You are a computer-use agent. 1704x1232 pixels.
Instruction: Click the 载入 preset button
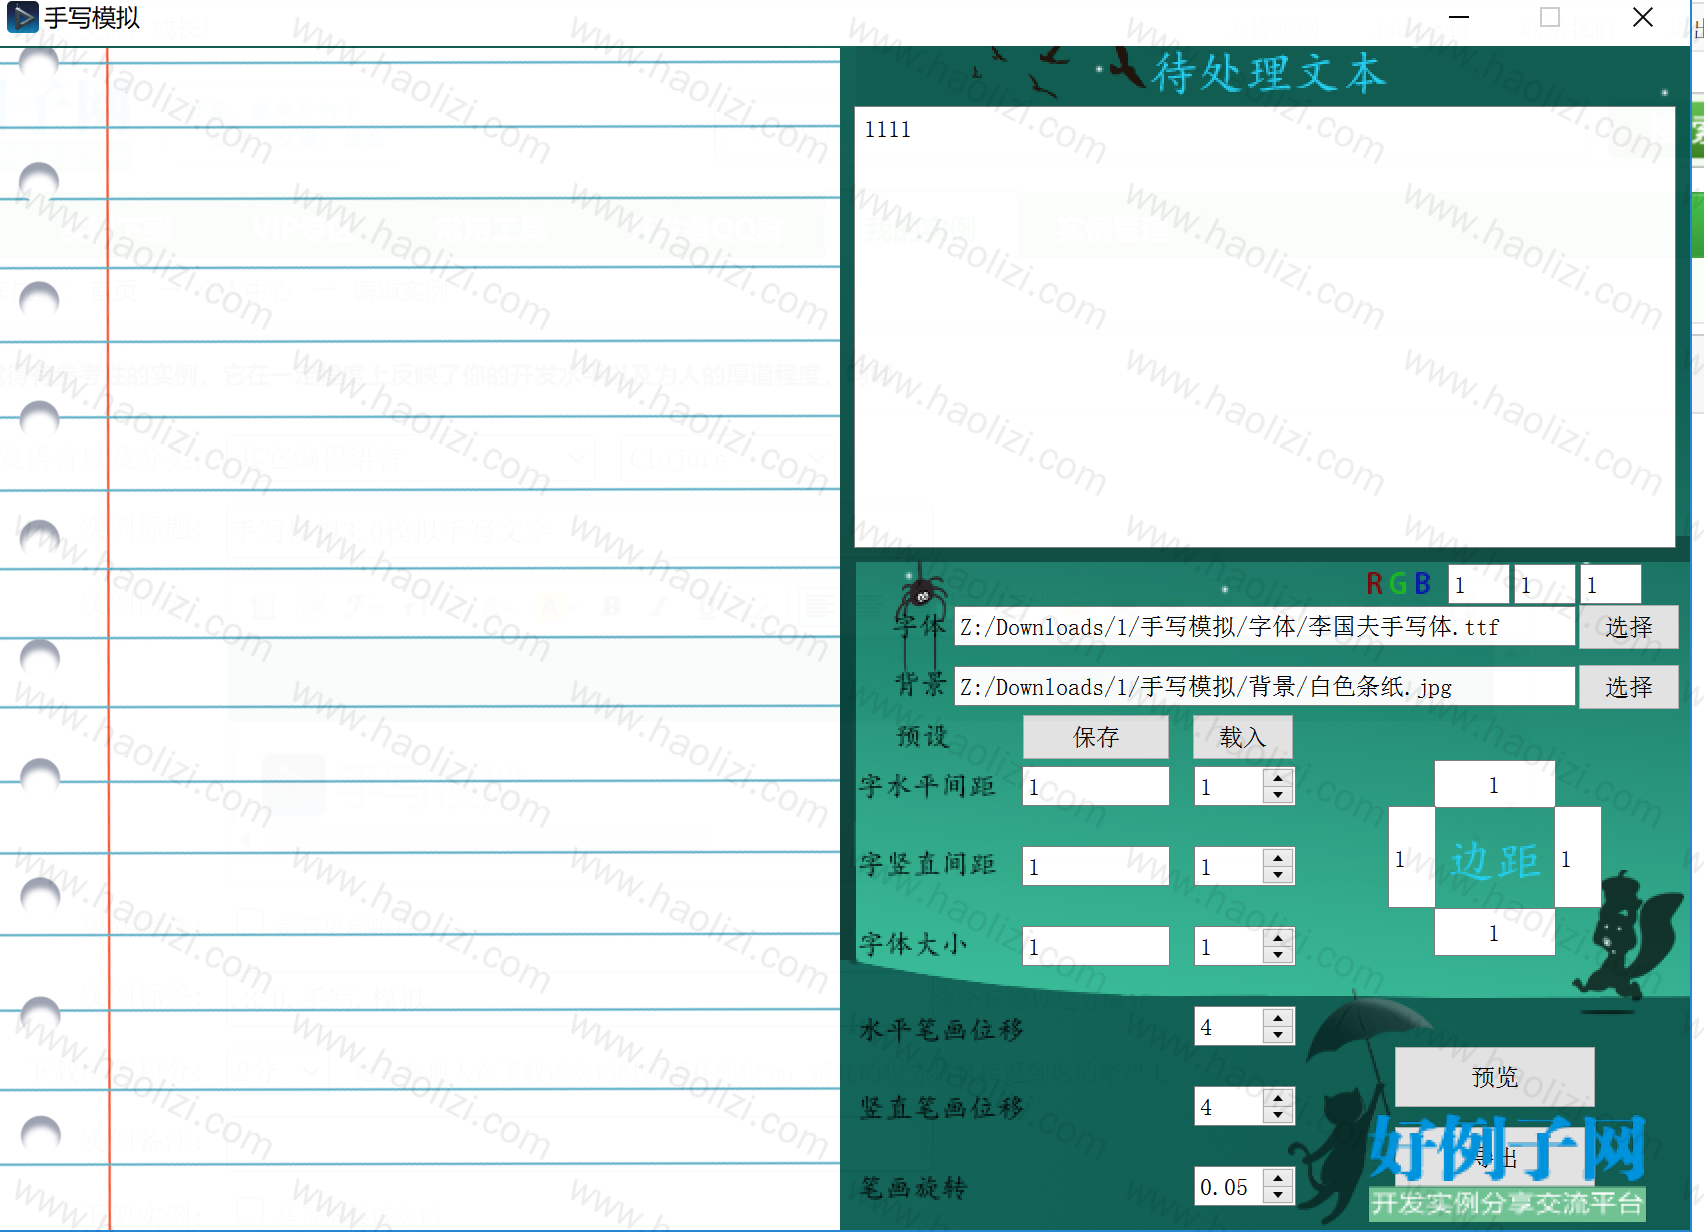pyautogui.click(x=1243, y=737)
